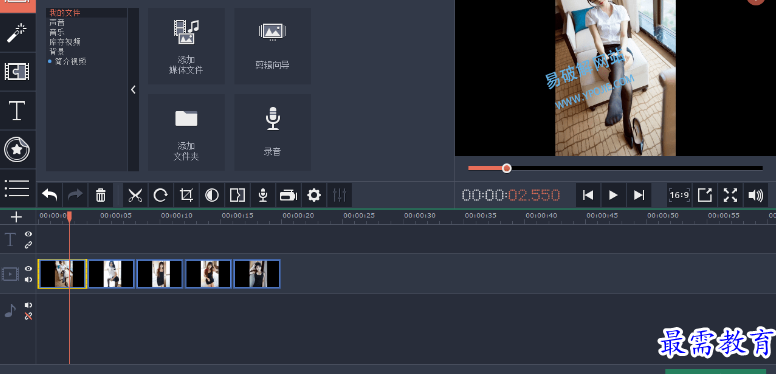Select 简介视频 in the category list
Image resolution: width=782 pixels, height=374 pixels.
(x=70, y=61)
